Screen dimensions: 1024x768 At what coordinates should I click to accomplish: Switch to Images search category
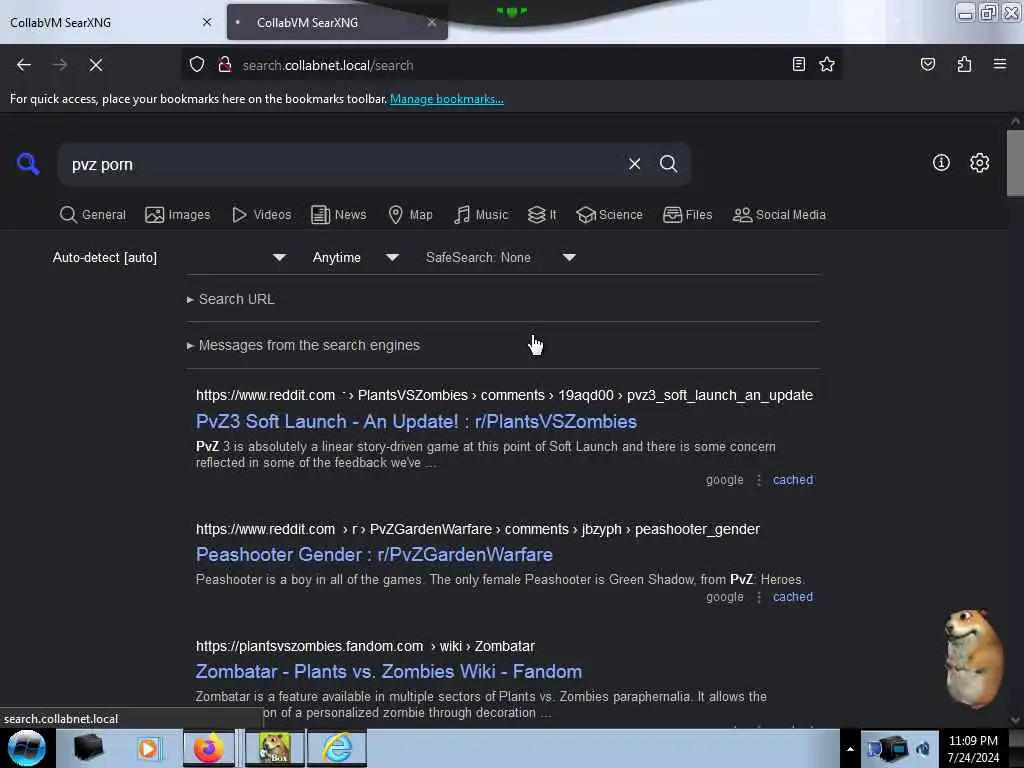[x=178, y=215]
